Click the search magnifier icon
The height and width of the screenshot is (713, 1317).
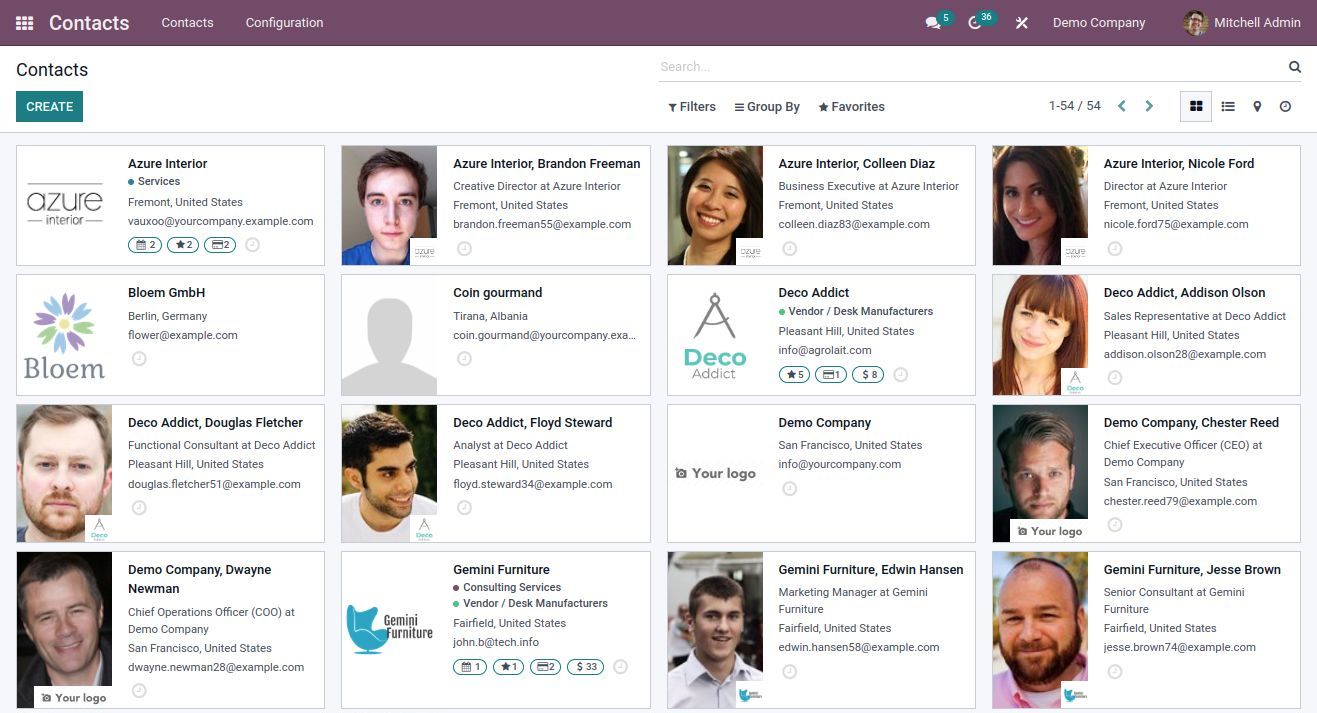[x=1294, y=67]
